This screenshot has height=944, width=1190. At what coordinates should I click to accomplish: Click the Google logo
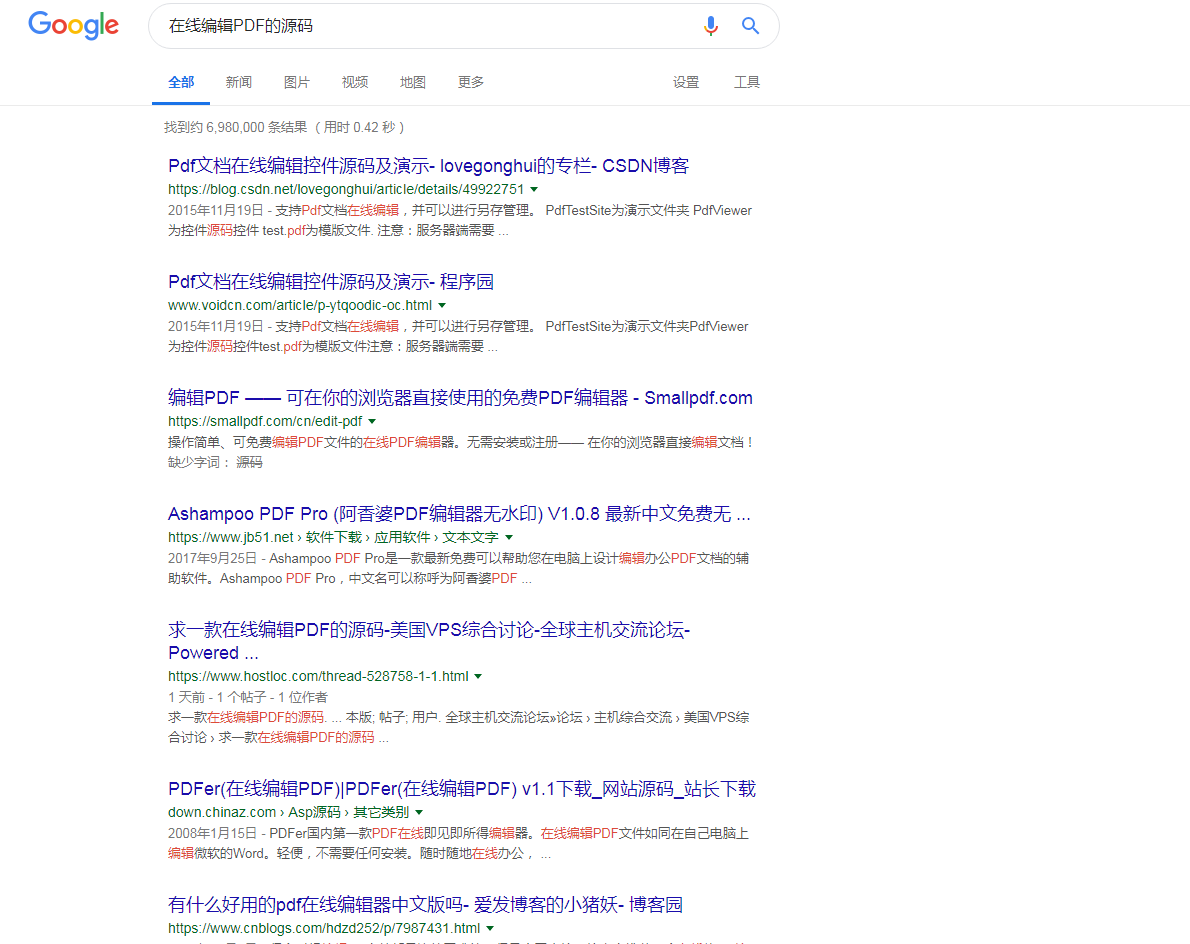[x=74, y=26]
